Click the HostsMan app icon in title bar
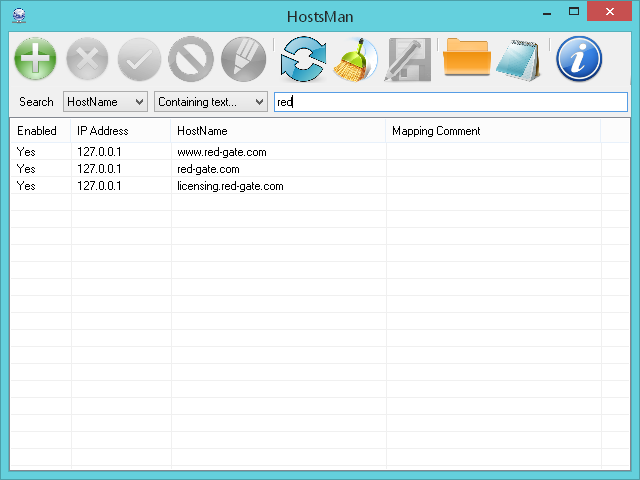The image size is (640, 480). pyautogui.click(x=19, y=16)
